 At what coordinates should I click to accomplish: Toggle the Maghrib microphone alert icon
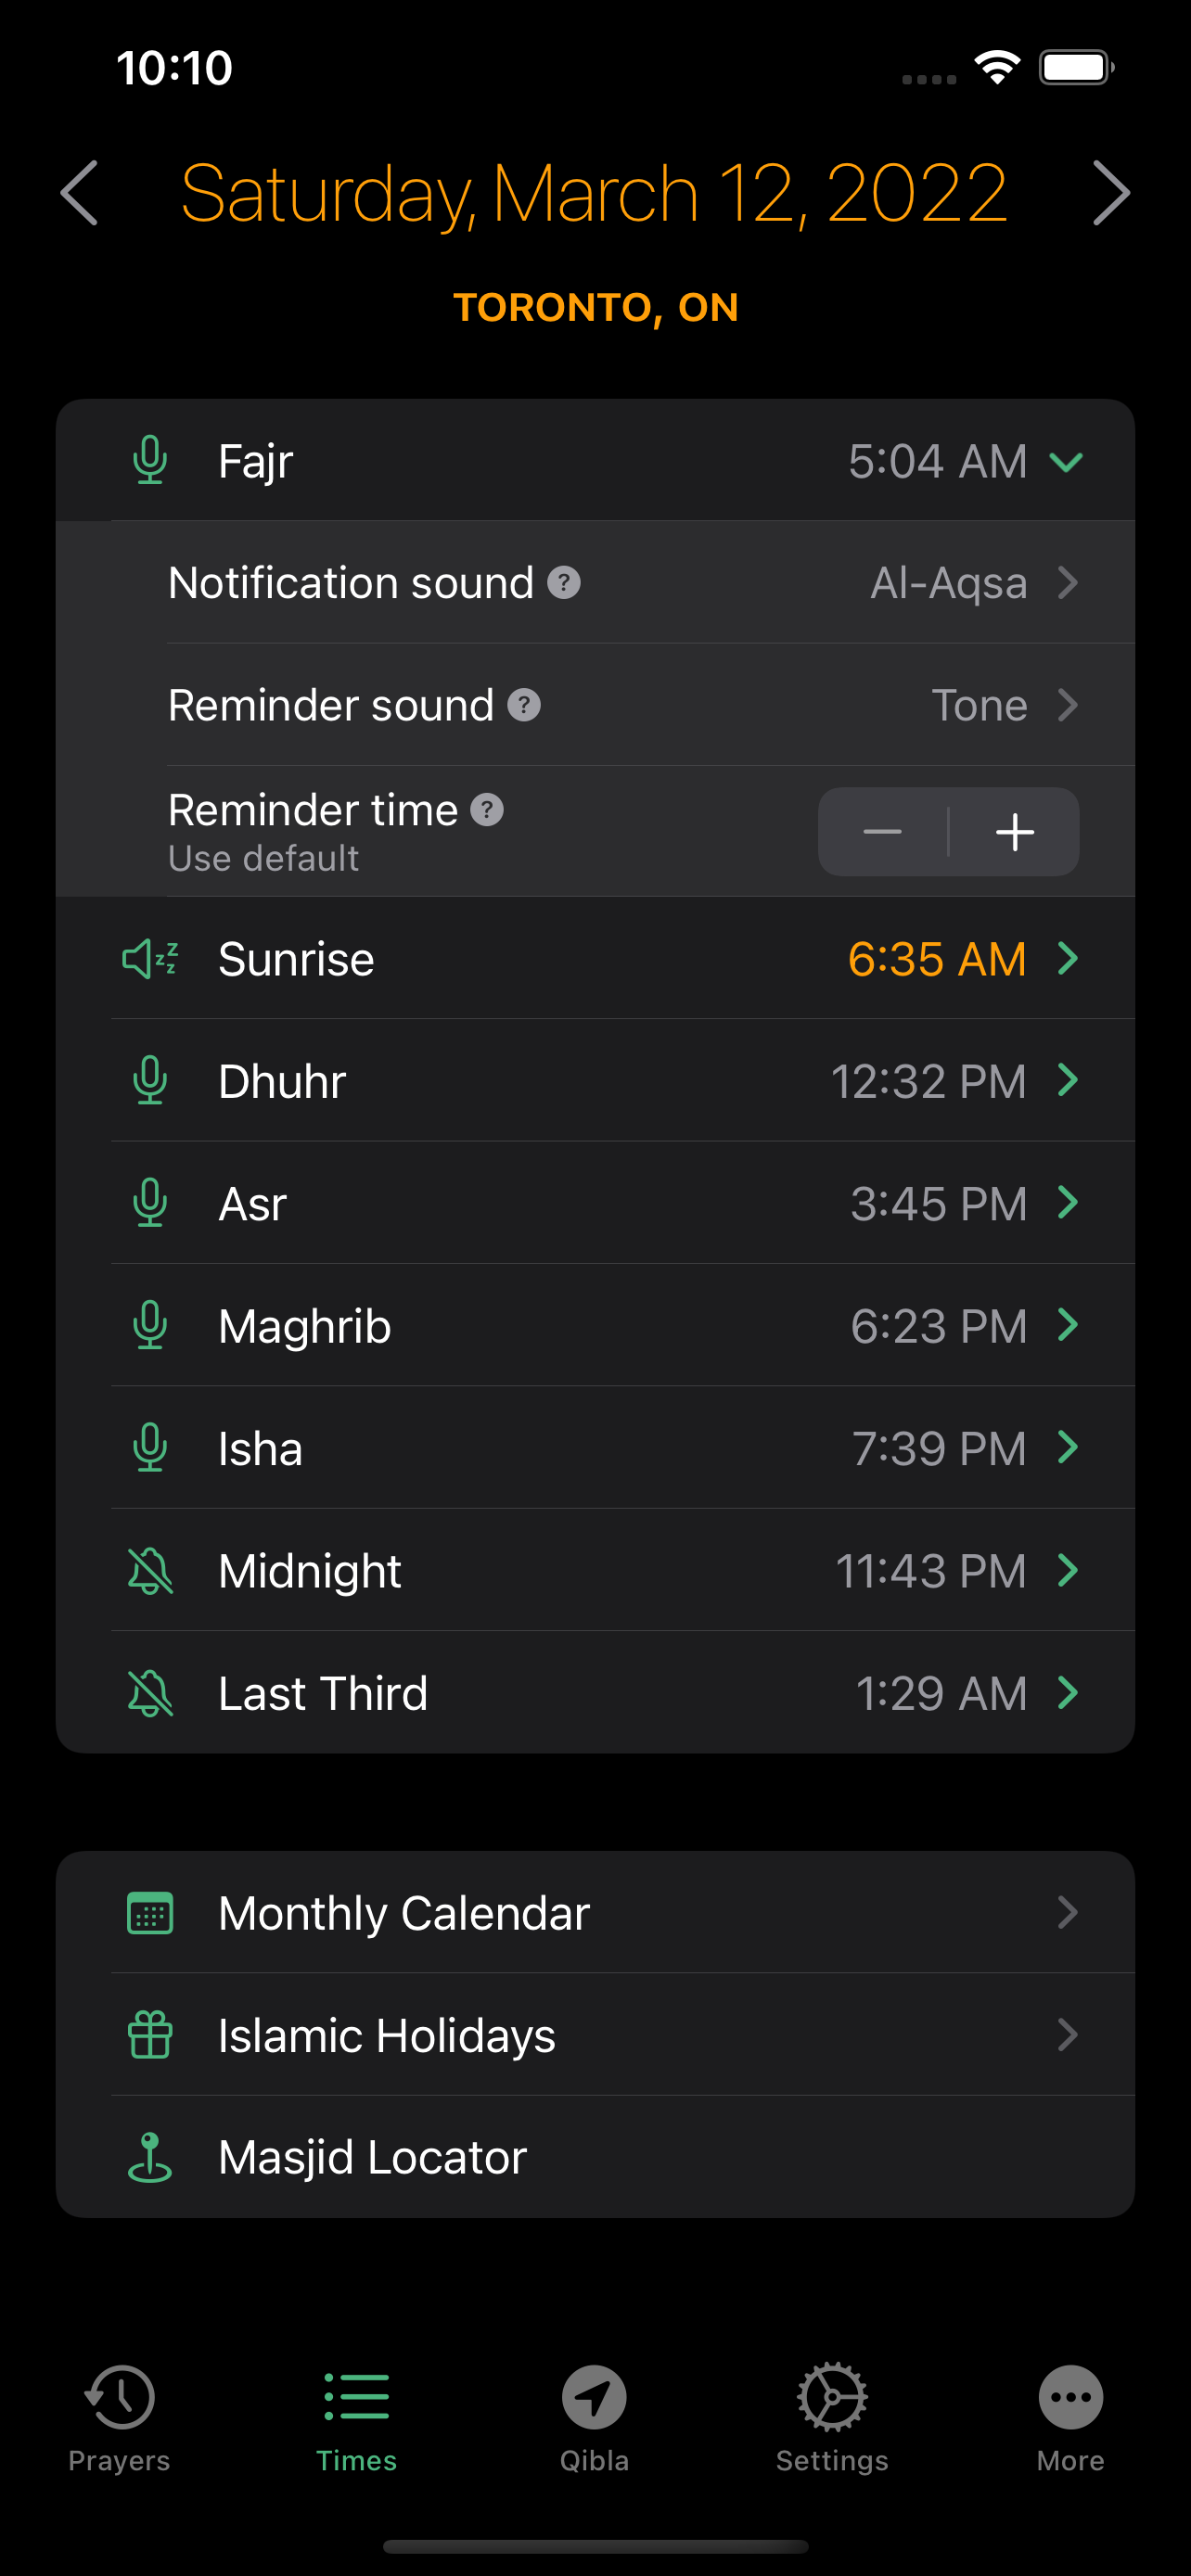(150, 1326)
